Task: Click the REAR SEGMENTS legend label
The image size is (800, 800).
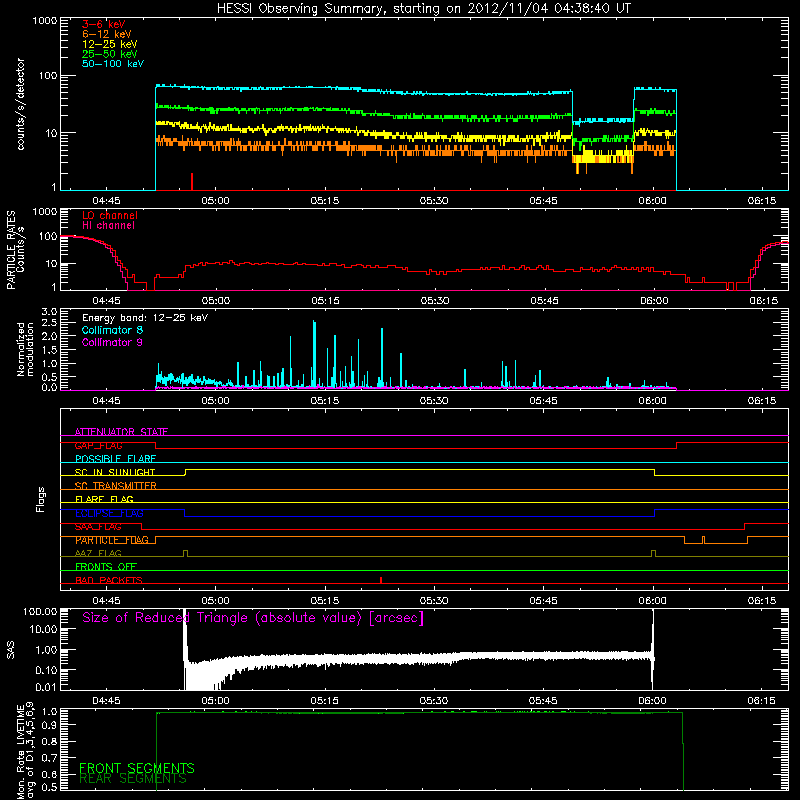Action: [x=133, y=779]
